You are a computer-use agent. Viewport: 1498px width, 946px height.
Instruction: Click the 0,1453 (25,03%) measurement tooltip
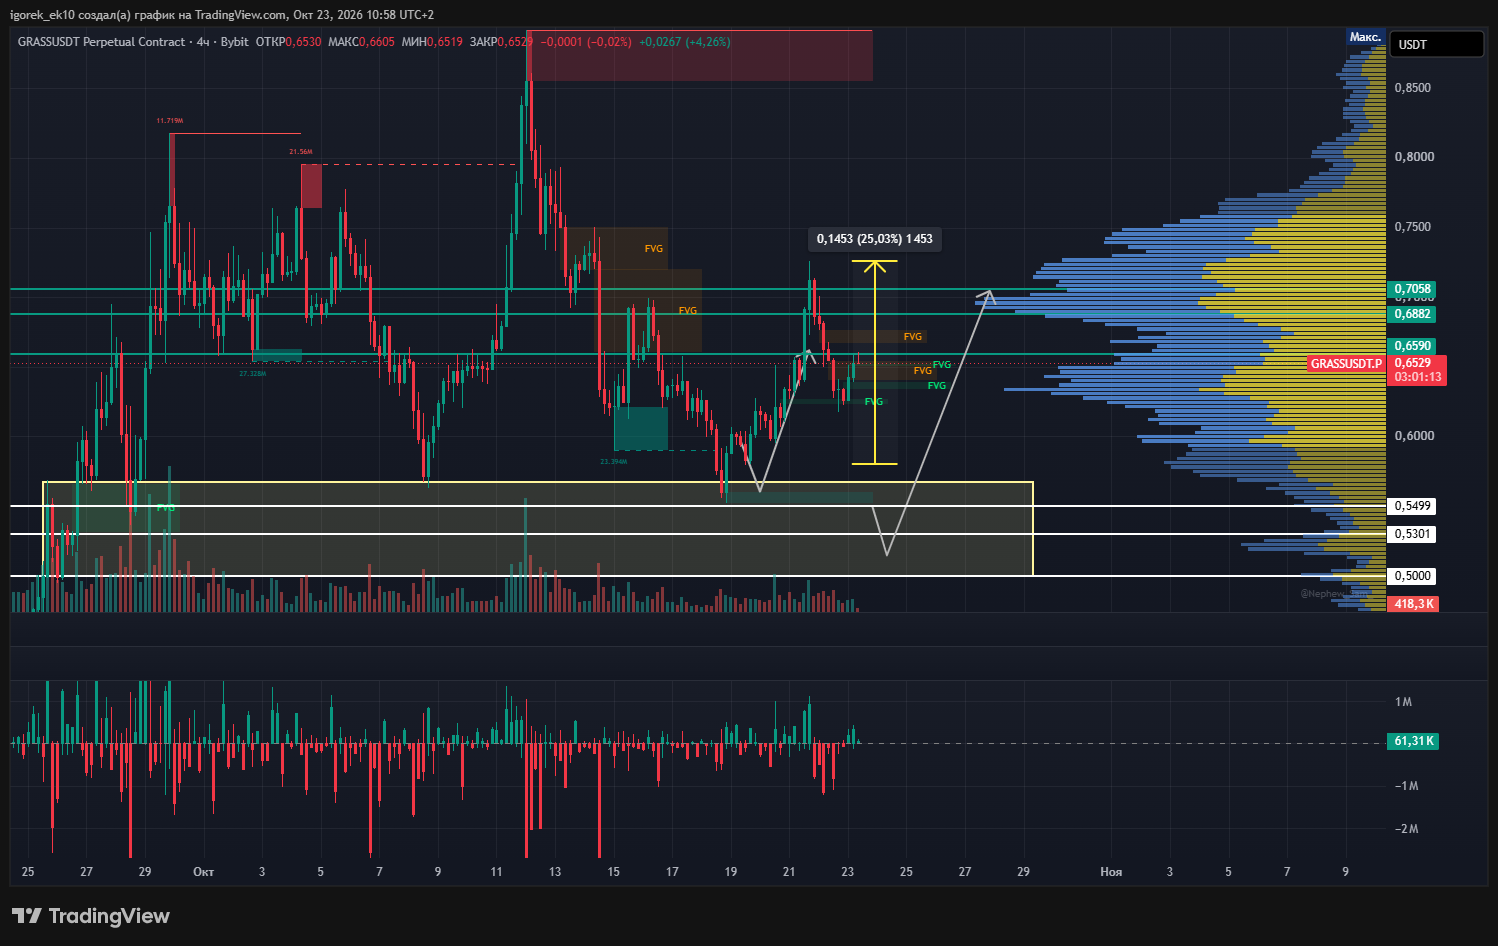coord(875,239)
